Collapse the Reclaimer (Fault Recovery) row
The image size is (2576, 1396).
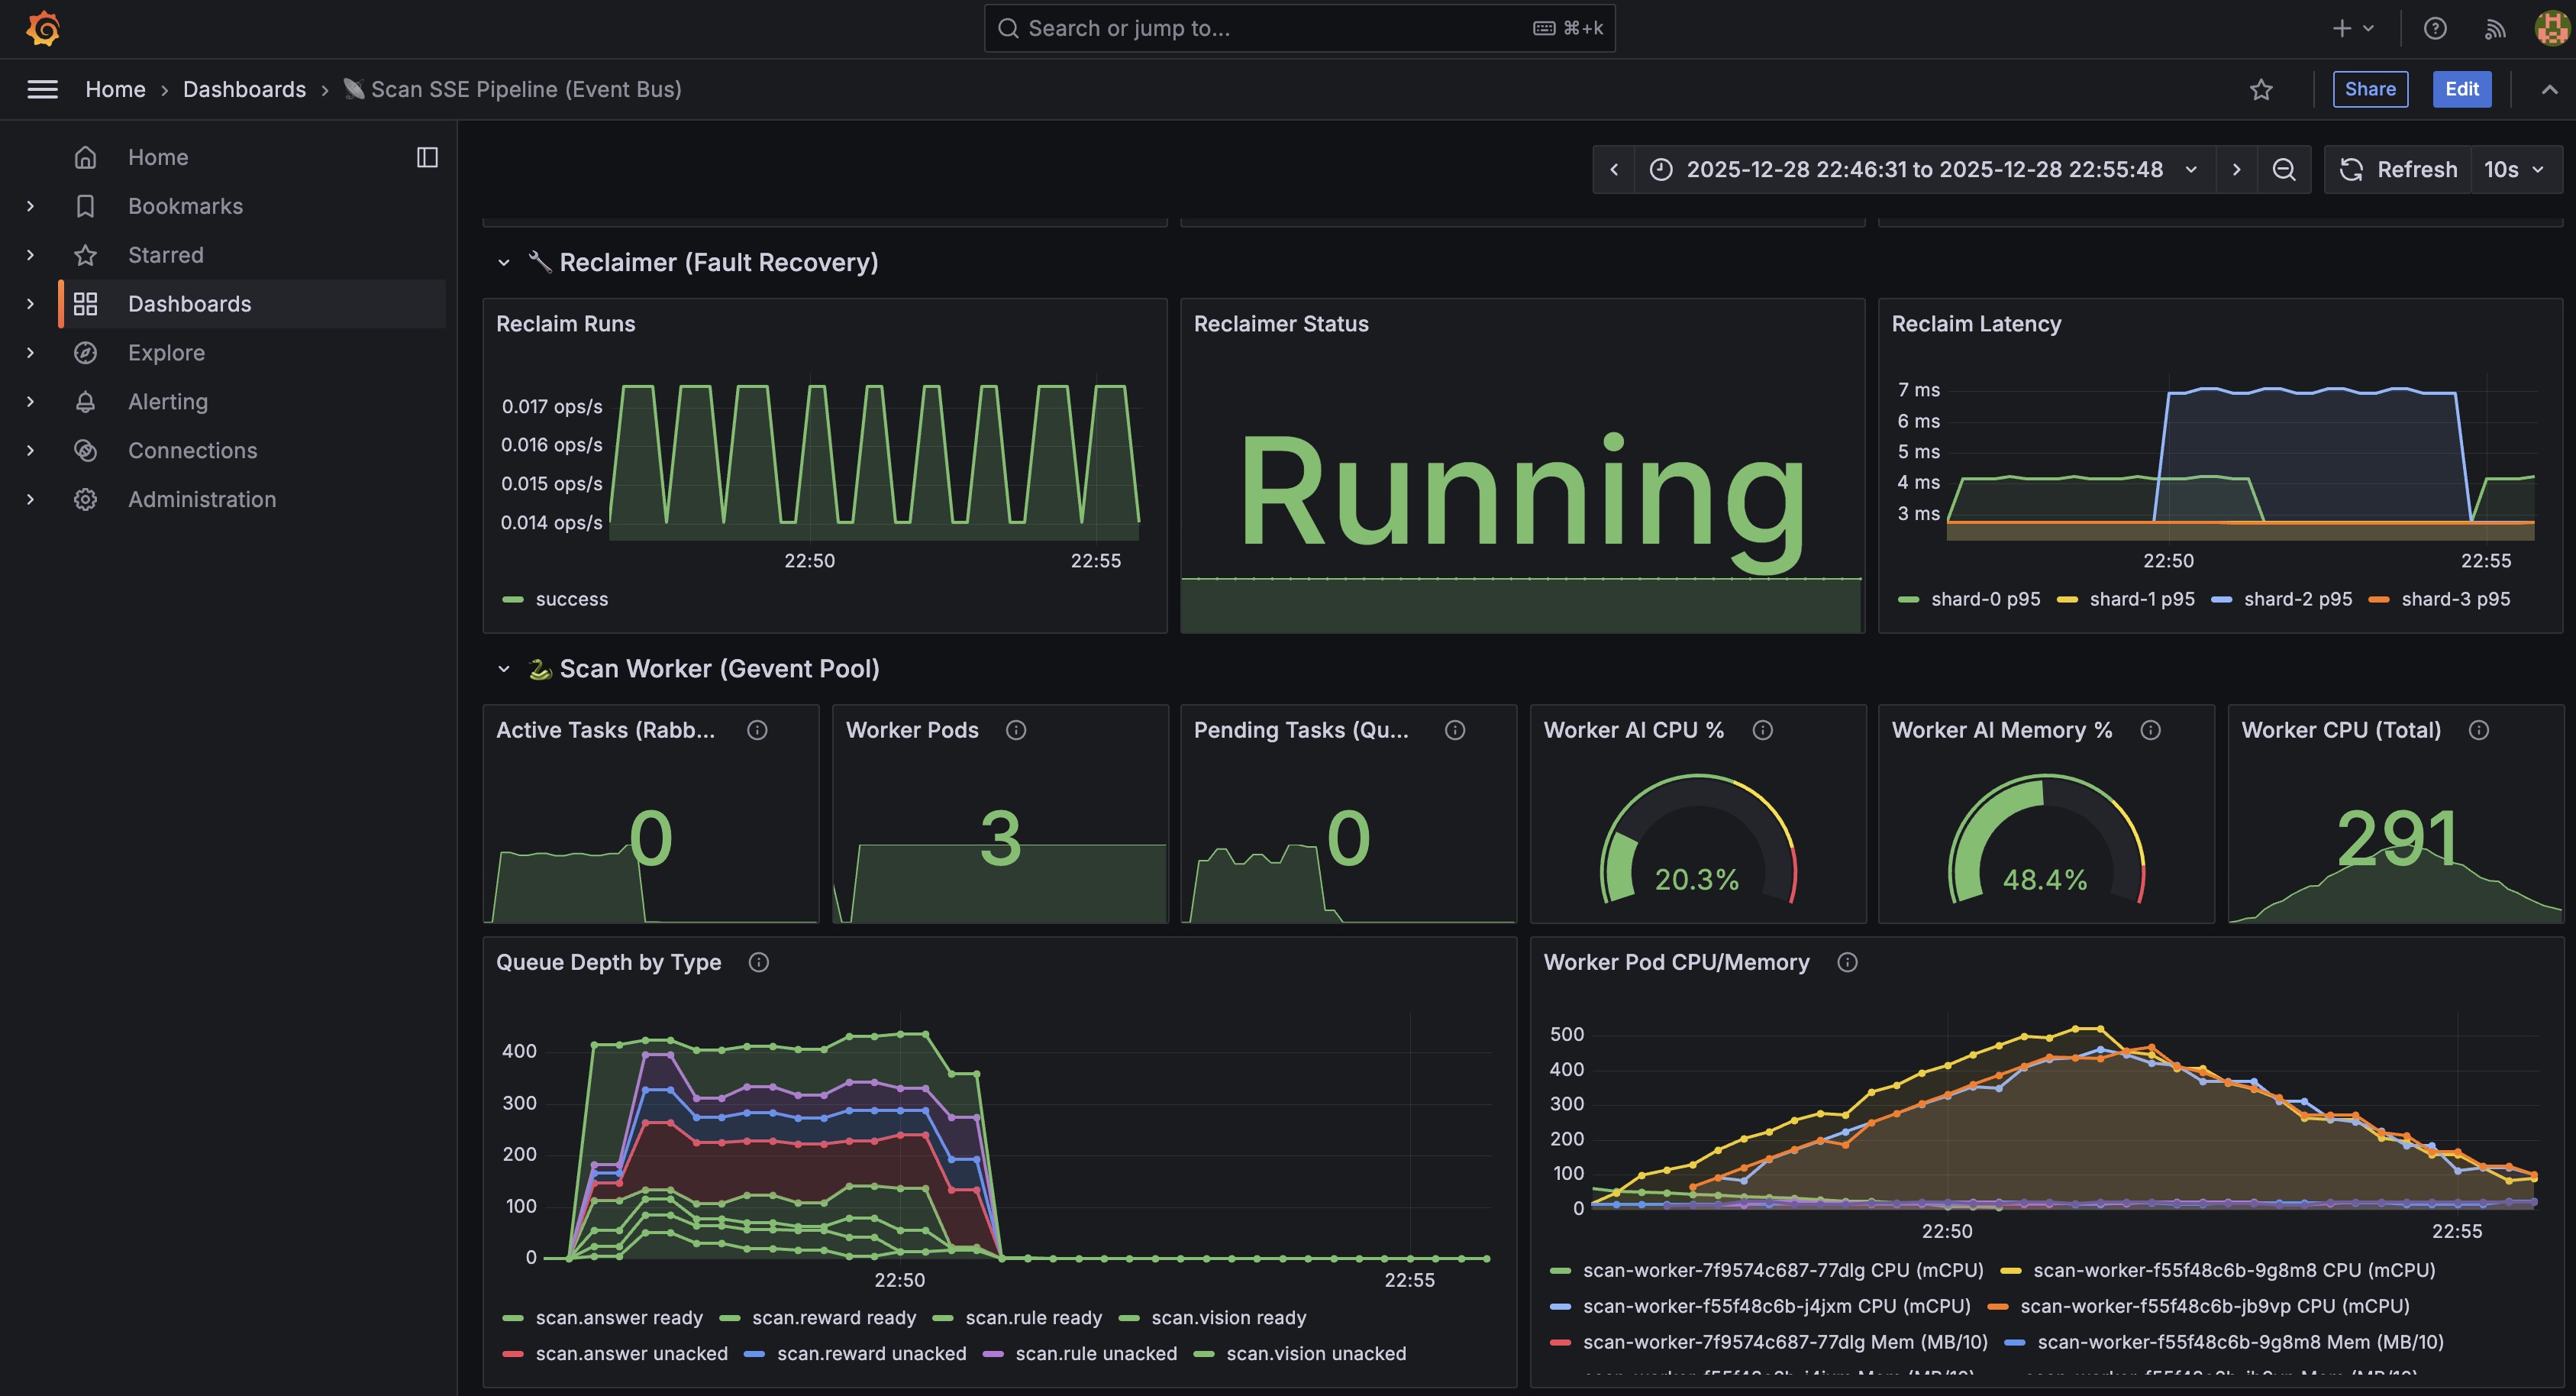click(504, 262)
